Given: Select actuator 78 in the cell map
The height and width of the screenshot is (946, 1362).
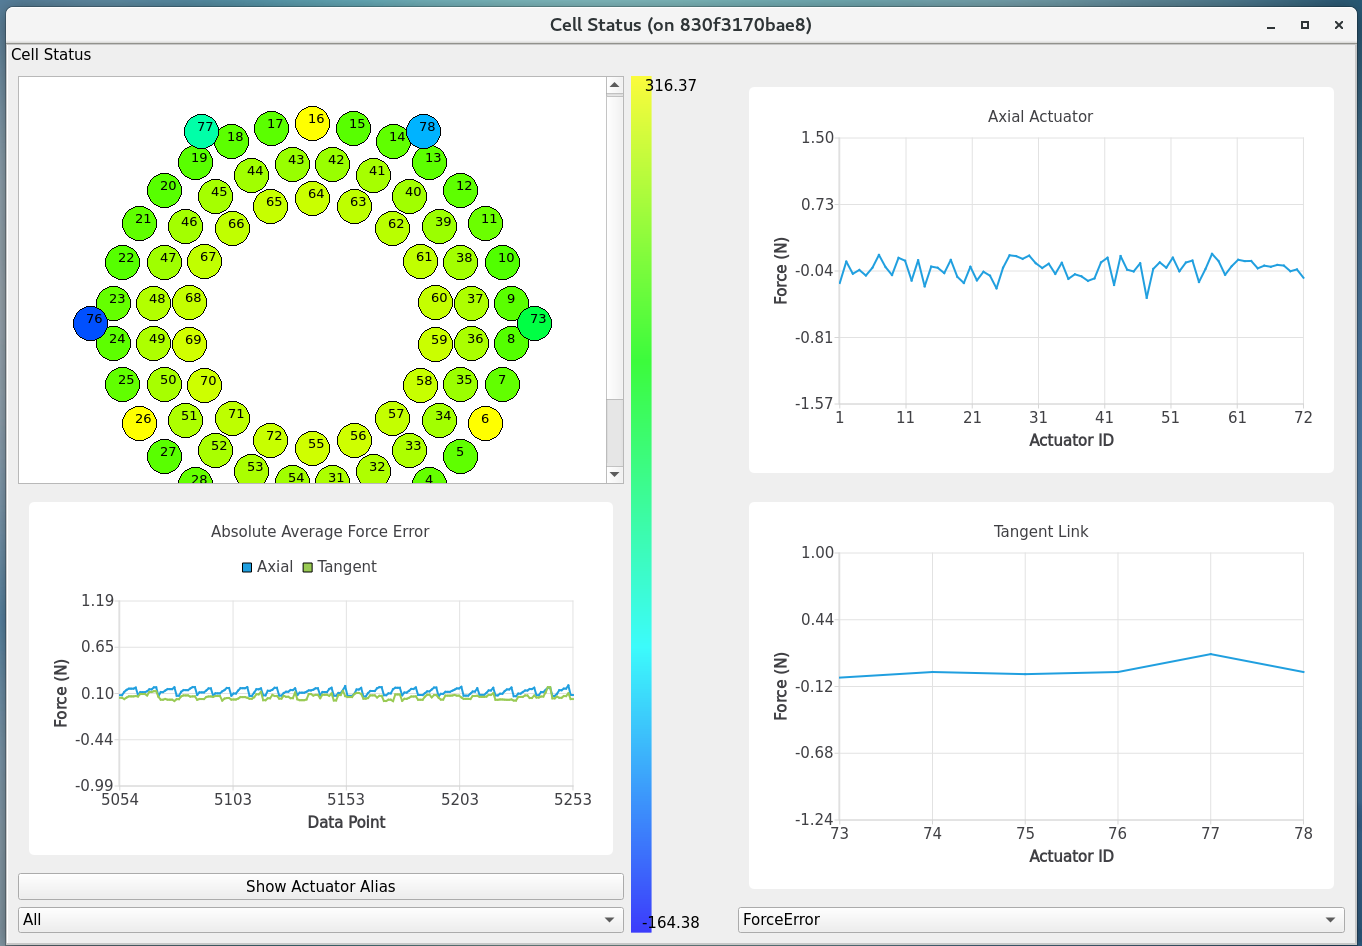Looking at the screenshot, I should 424,130.
